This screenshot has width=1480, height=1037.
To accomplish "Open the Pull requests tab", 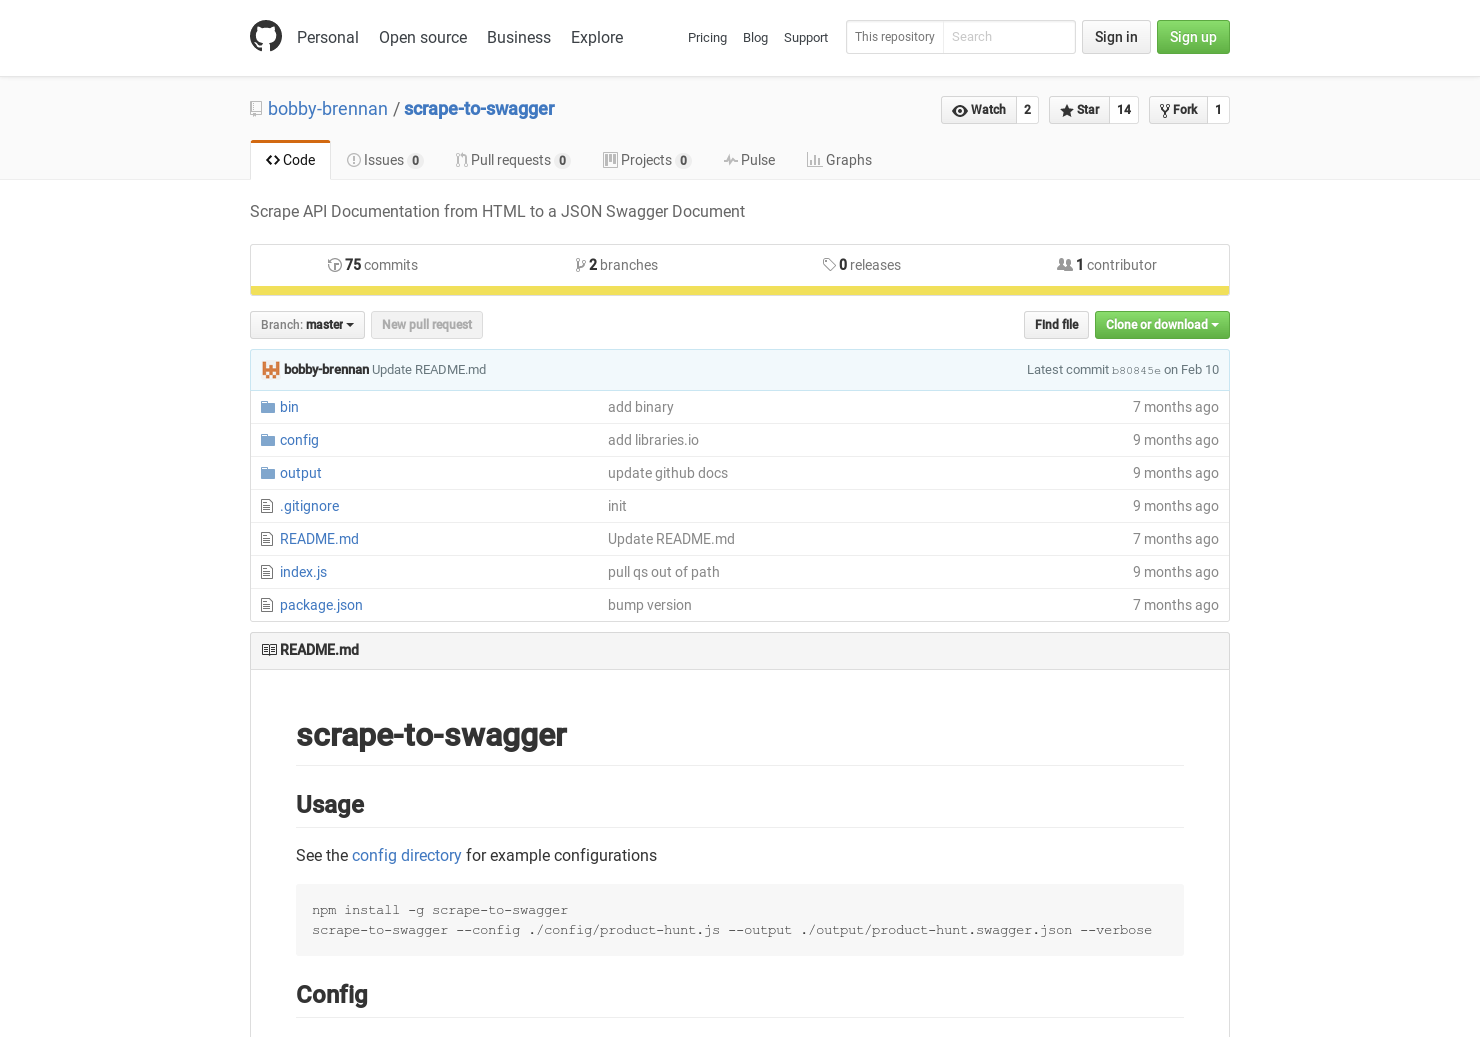I will coord(513,160).
